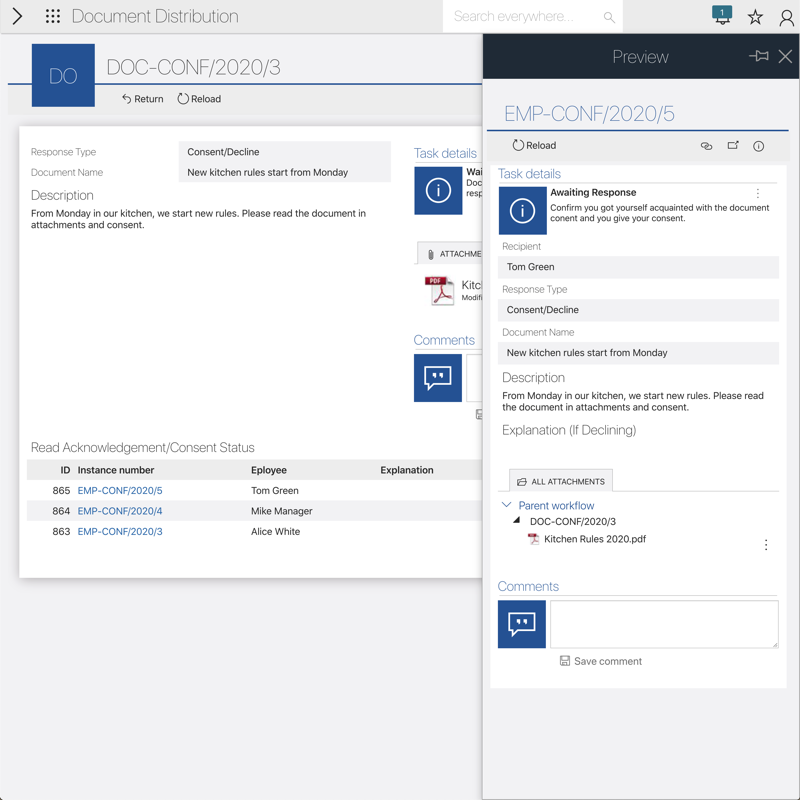
Task: Click the Search everywhere field
Action: tap(525, 17)
